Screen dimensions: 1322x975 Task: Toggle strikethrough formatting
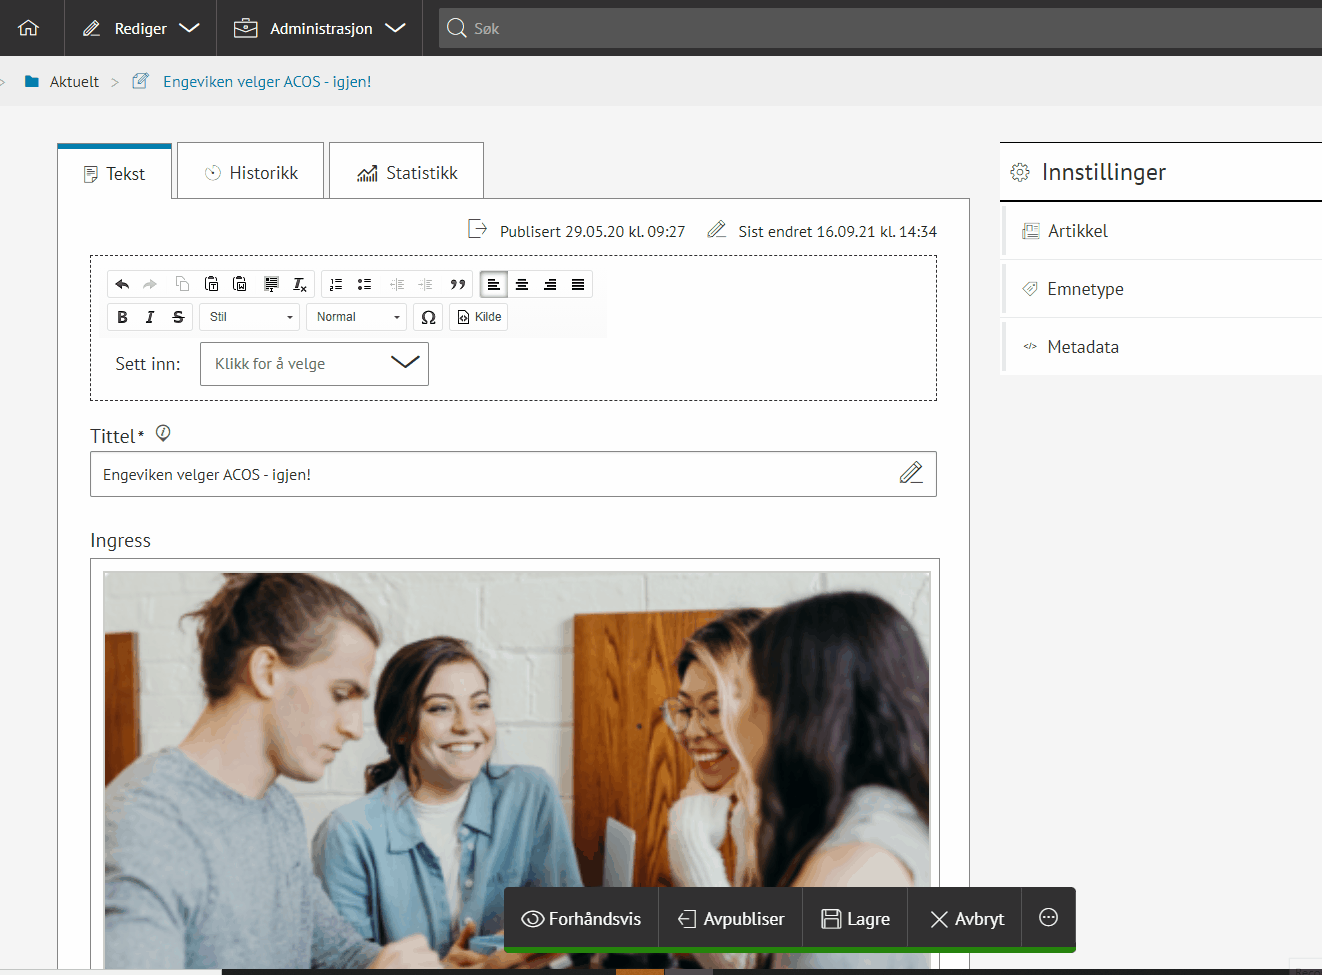click(x=178, y=317)
